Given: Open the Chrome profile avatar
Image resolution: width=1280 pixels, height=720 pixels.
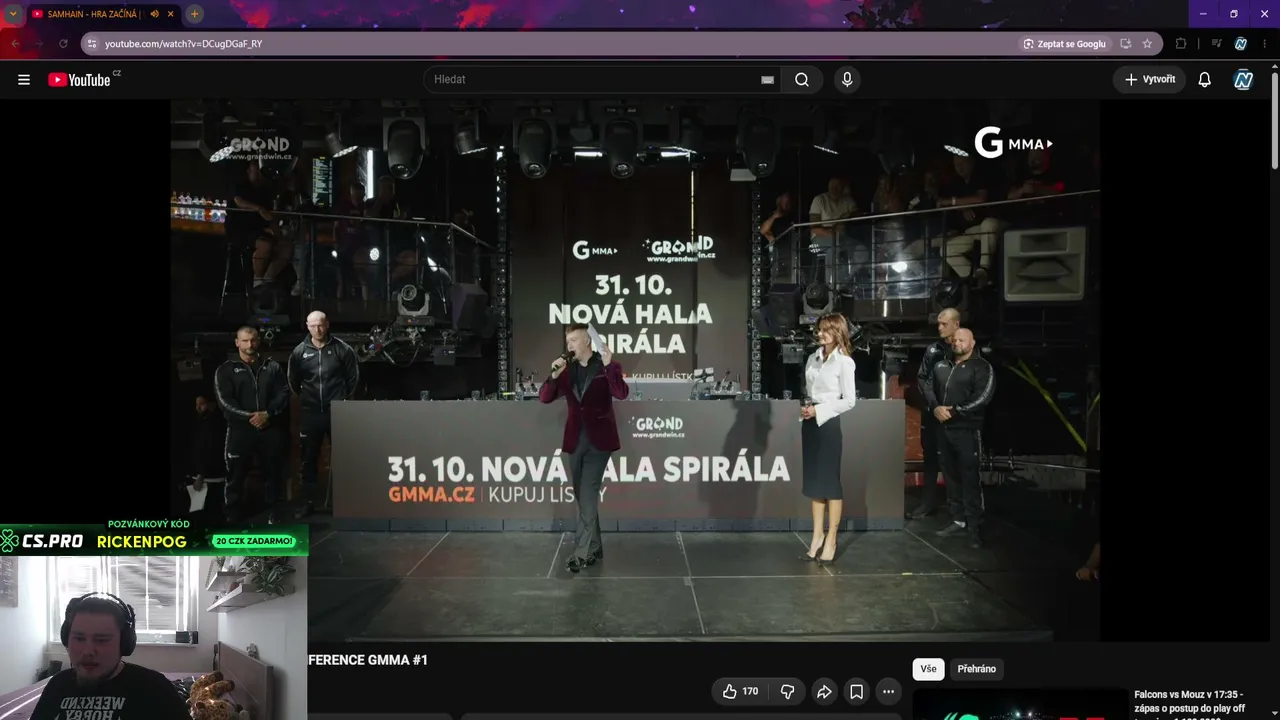Looking at the screenshot, I should point(1241,44).
